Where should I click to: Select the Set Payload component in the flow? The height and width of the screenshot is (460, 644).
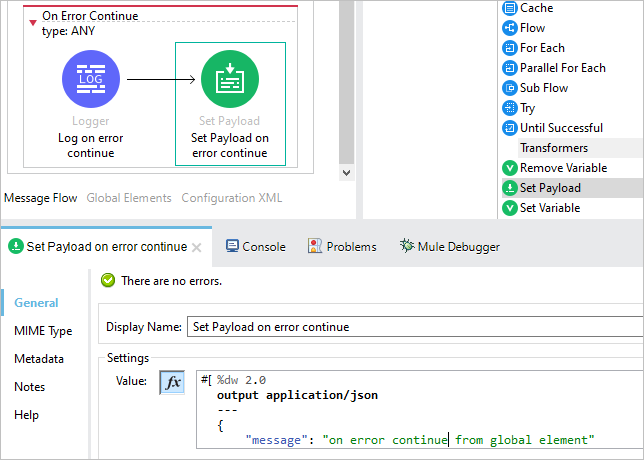(x=230, y=79)
